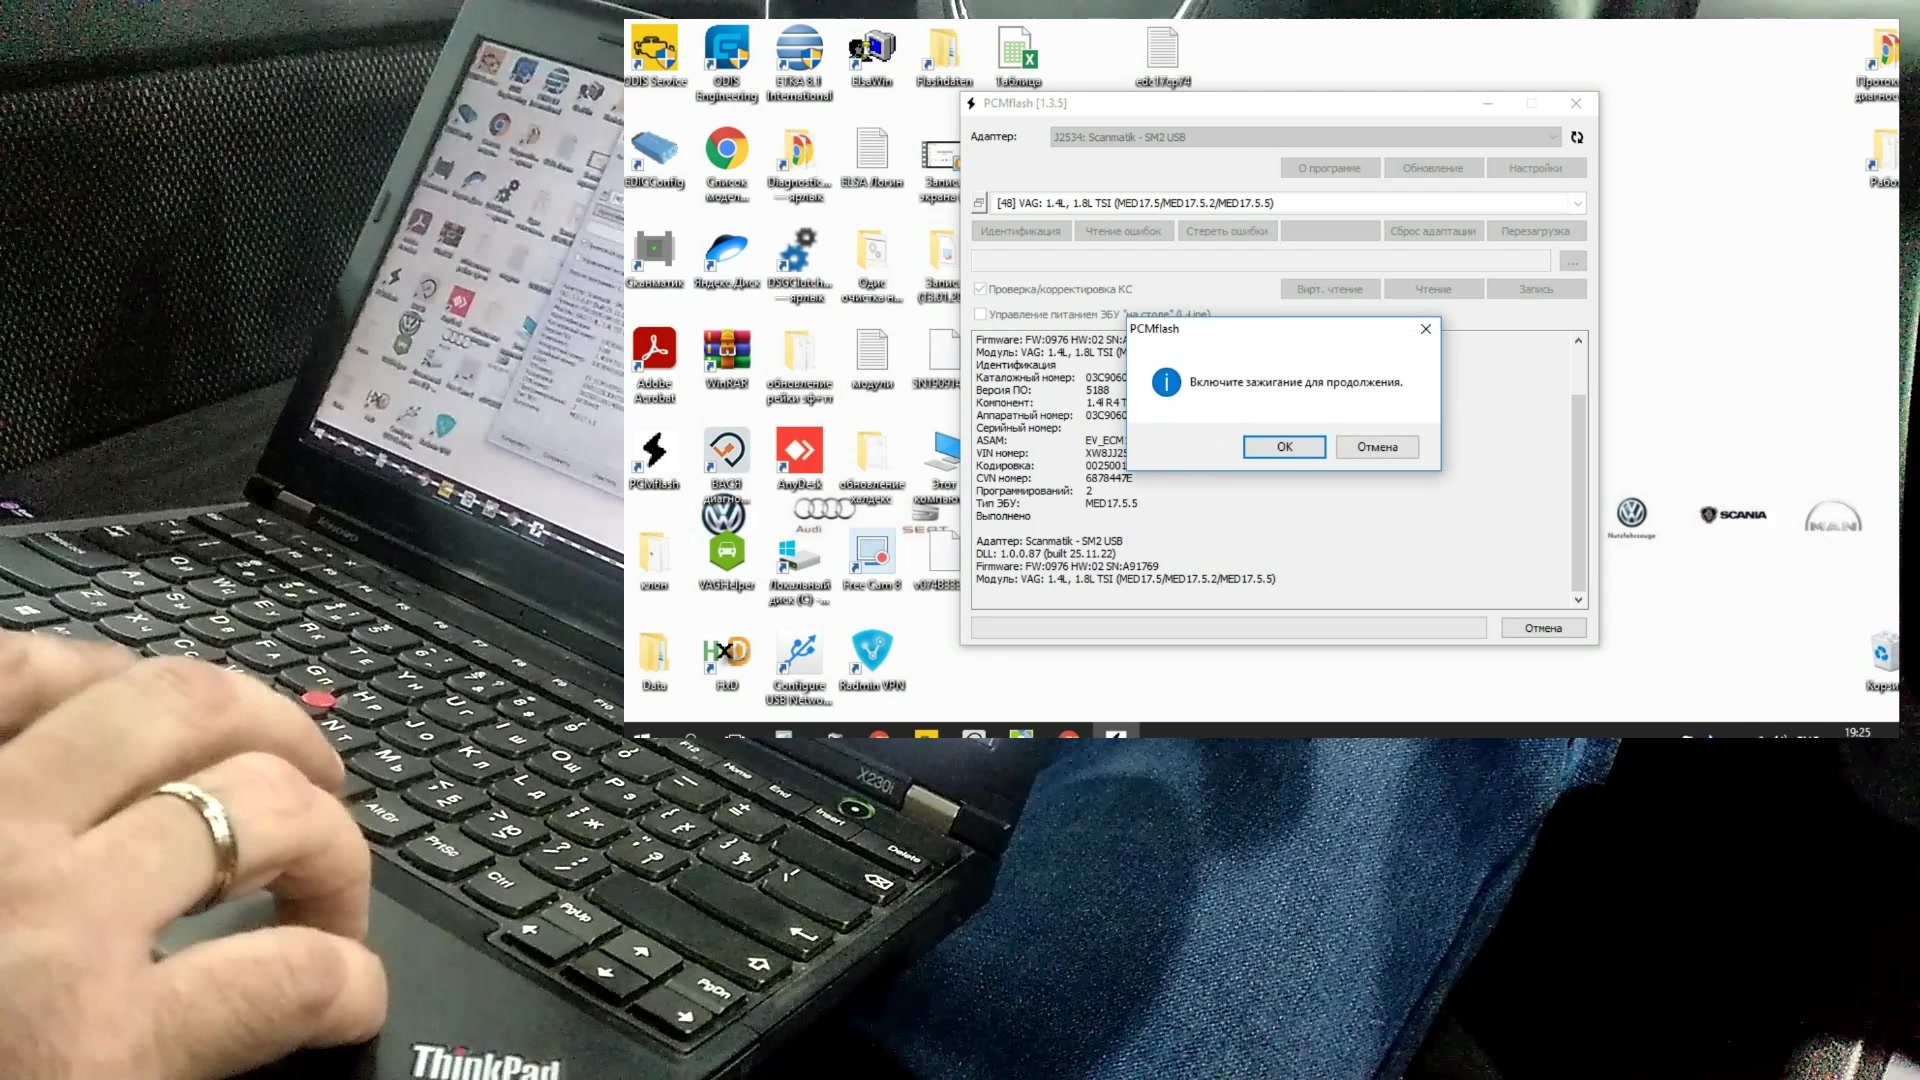Open the VAG 1.4L, 1.8L TSI module dropdown
Viewport: 1920px width, 1080px height.
[1289, 203]
